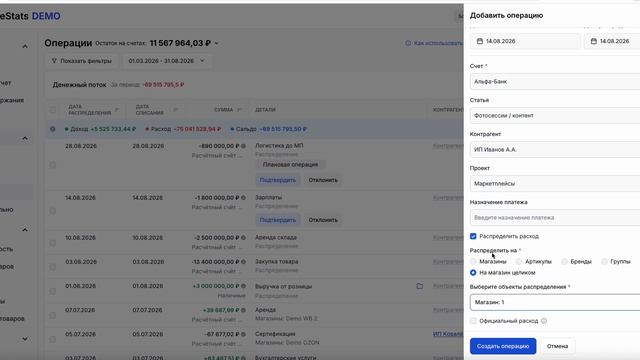
Task: Tick the checkbox for the Аренда склада row
Action: pyautogui.click(x=53, y=243)
